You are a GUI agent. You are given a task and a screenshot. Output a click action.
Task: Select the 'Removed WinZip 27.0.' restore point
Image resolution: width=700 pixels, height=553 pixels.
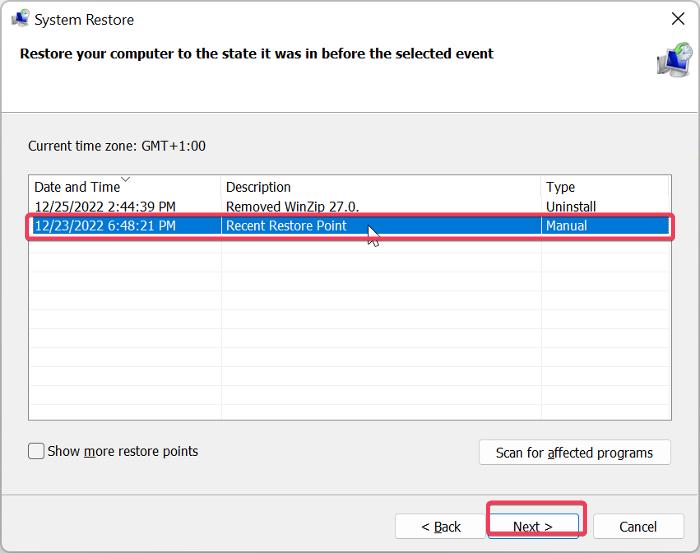[292, 207]
